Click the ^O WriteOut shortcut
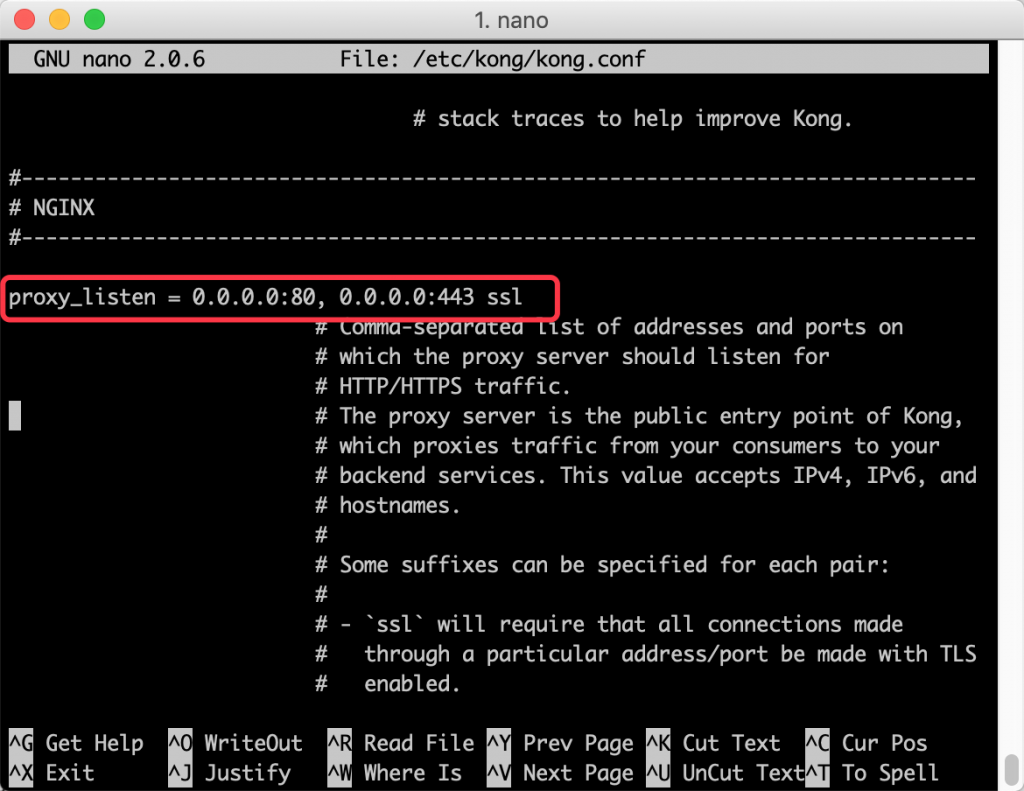Viewport: 1024px width, 791px height. 236,743
